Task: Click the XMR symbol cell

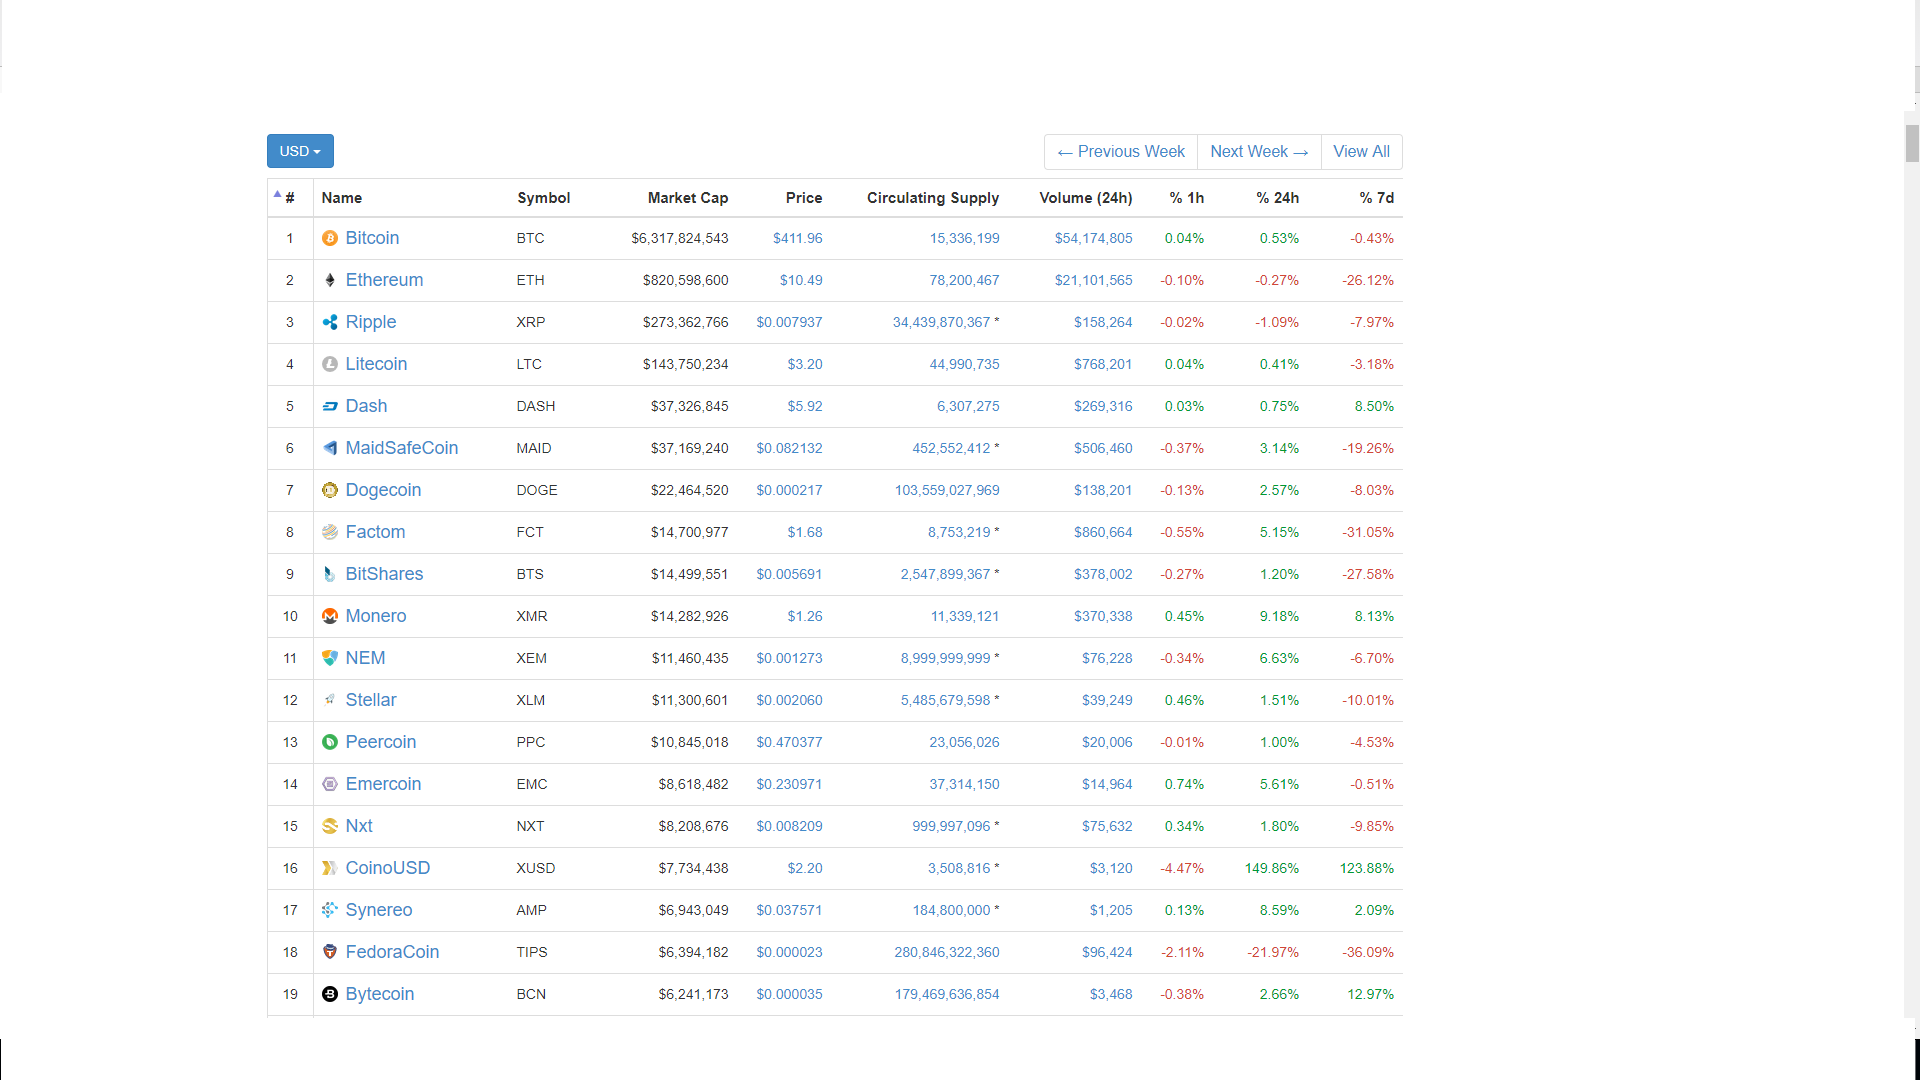Action: click(x=532, y=616)
